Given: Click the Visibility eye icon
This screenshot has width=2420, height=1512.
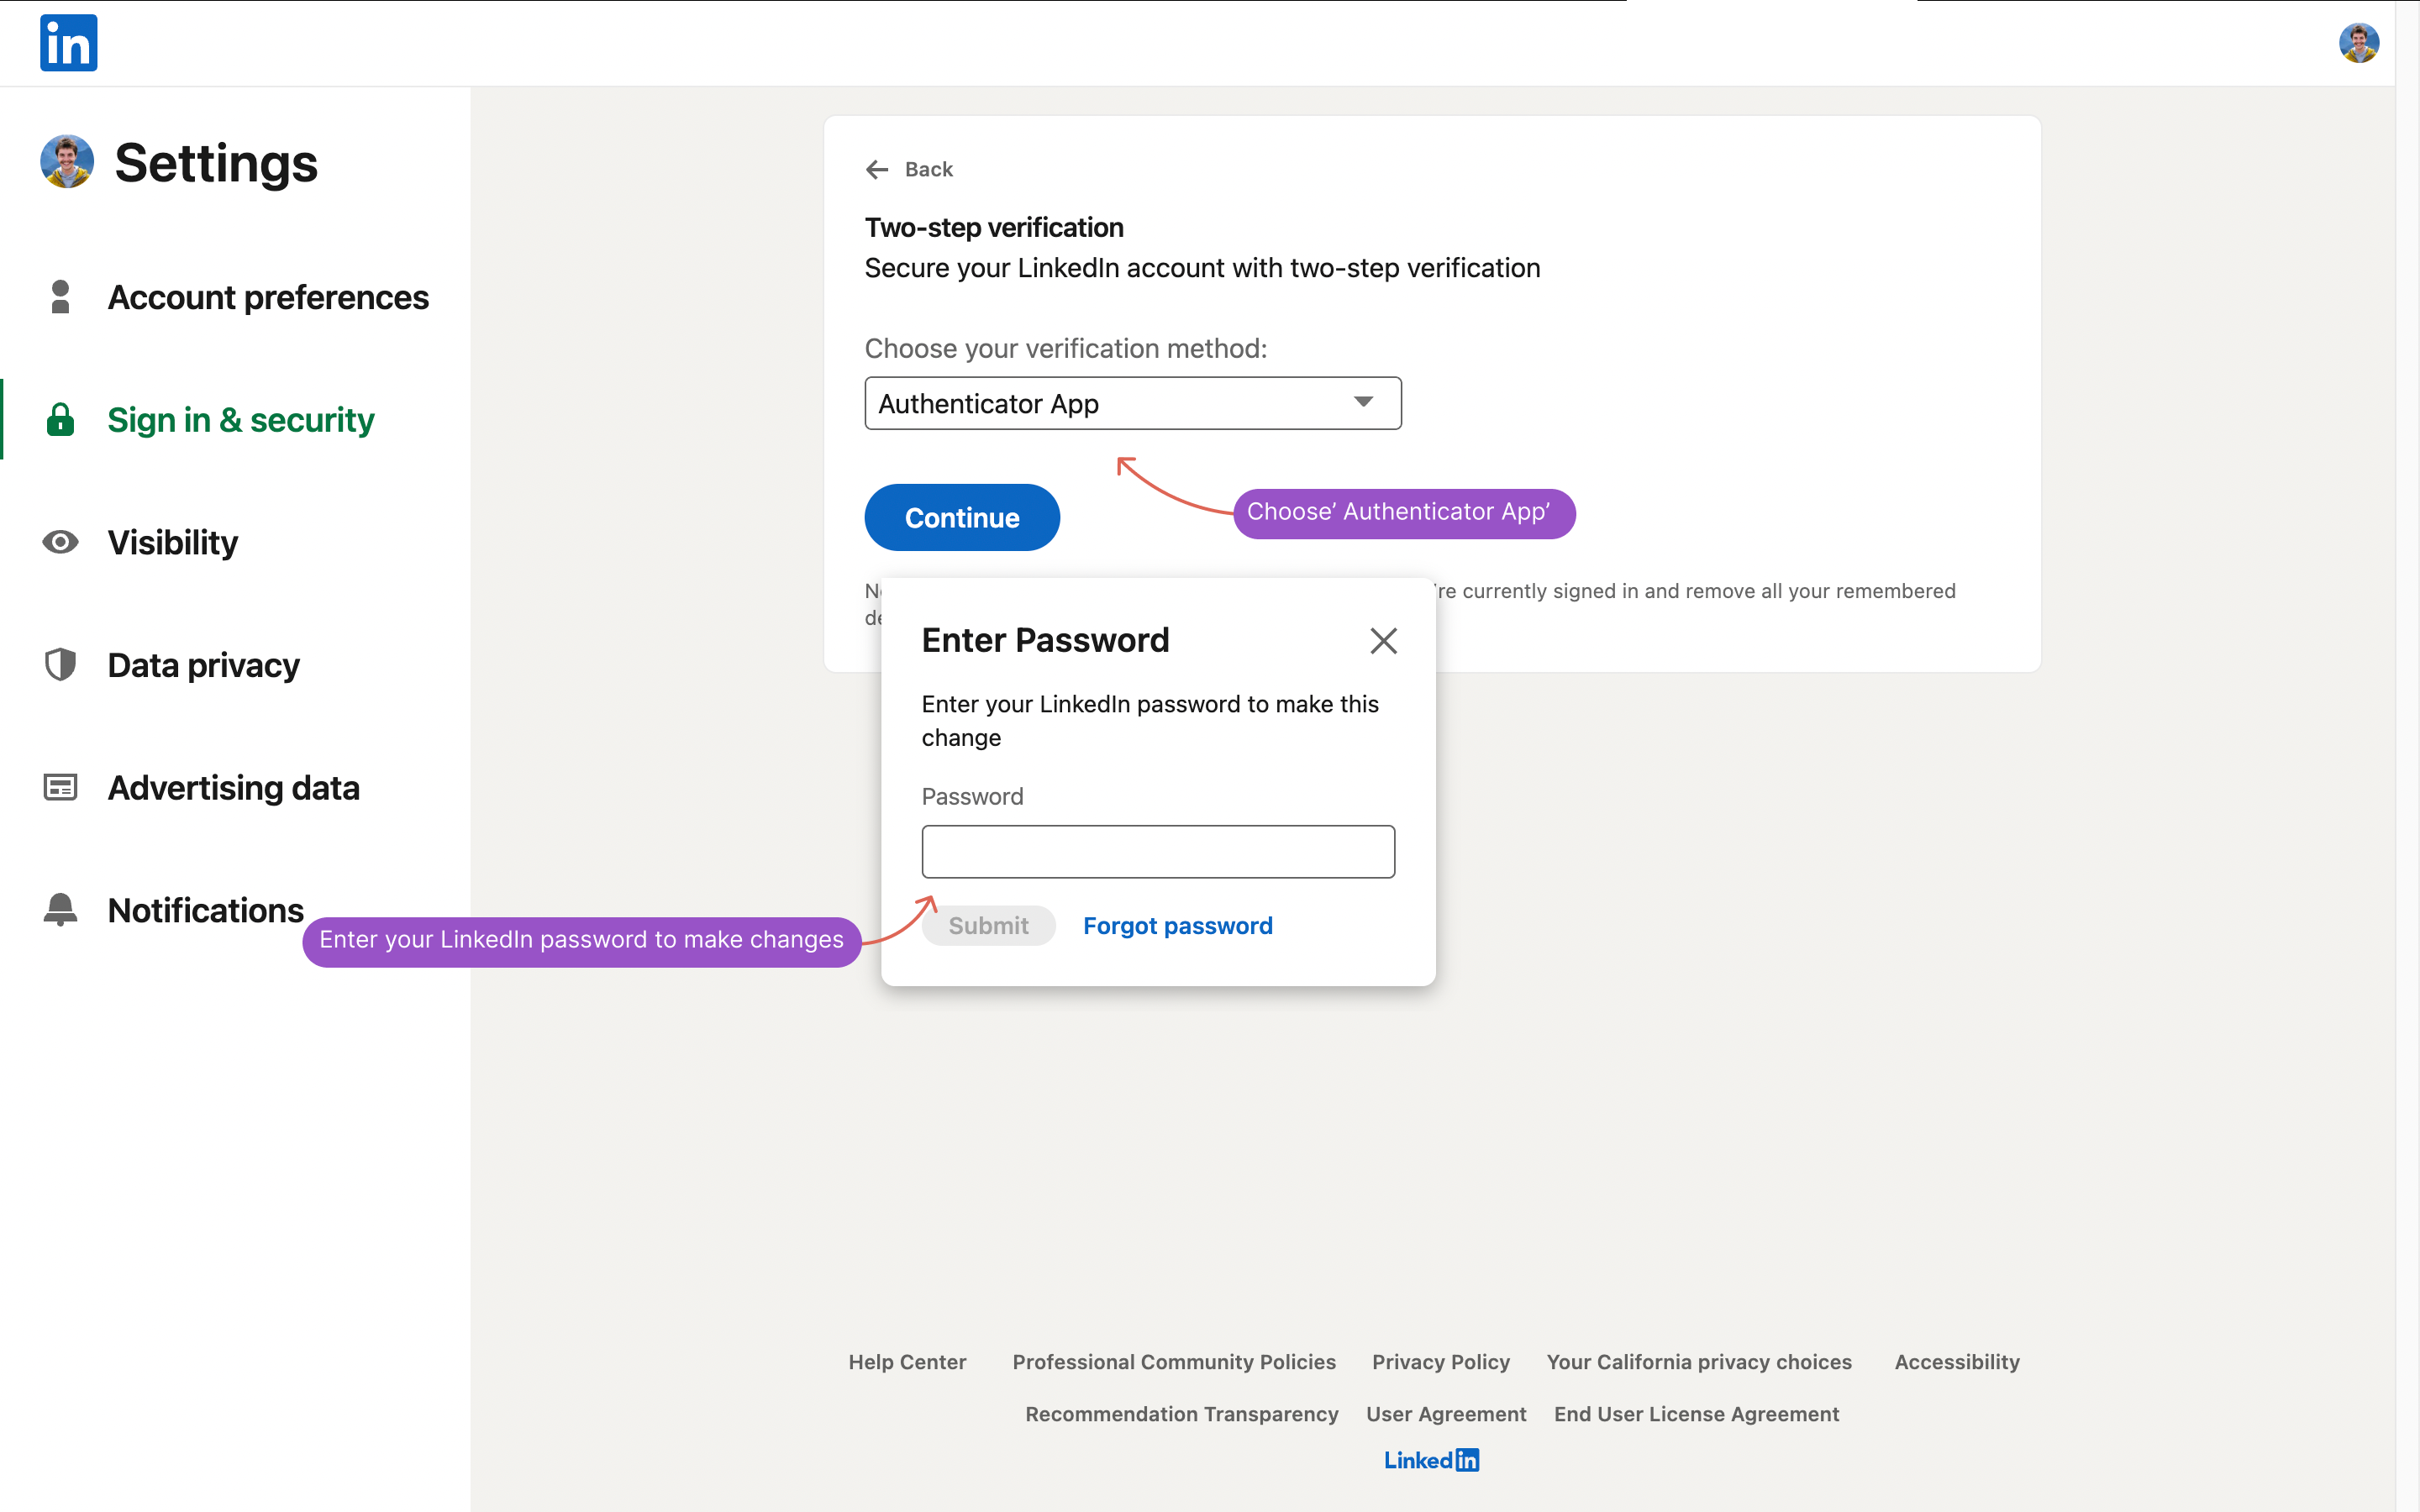Looking at the screenshot, I should tap(59, 542).
